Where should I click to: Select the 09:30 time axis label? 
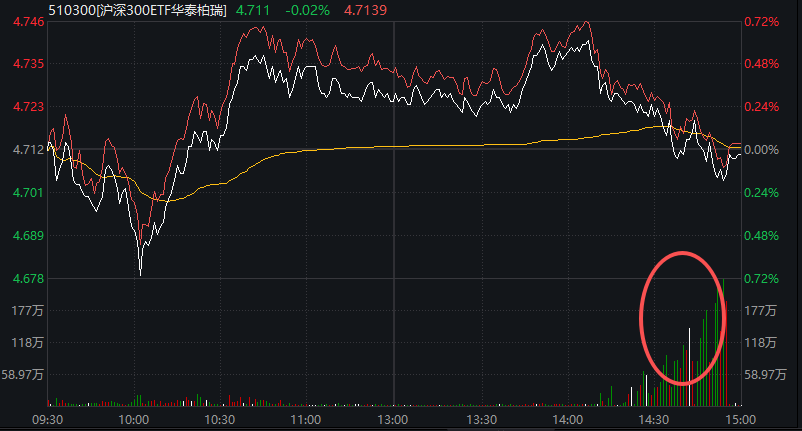click(47, 420)
